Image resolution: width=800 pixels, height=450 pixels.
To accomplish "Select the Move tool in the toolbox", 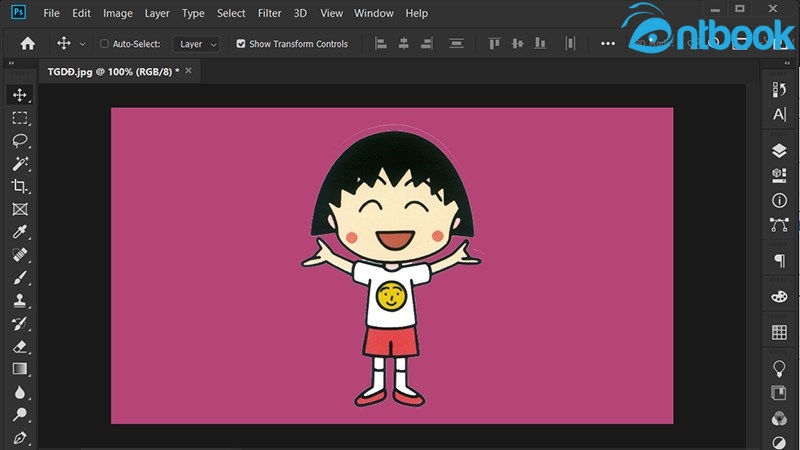I will tap(20, 95).
